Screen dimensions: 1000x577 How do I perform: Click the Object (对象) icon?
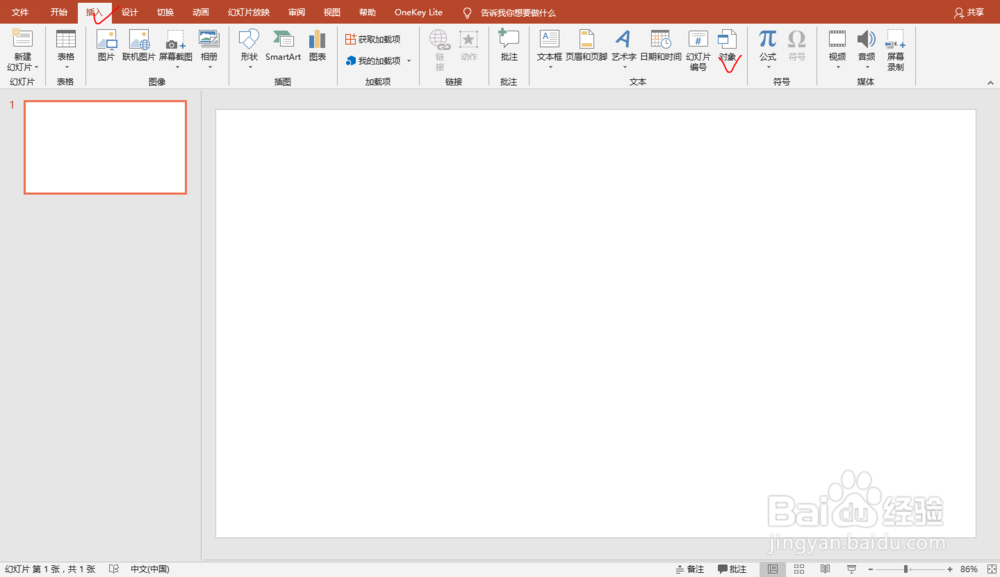coord(727,45)
